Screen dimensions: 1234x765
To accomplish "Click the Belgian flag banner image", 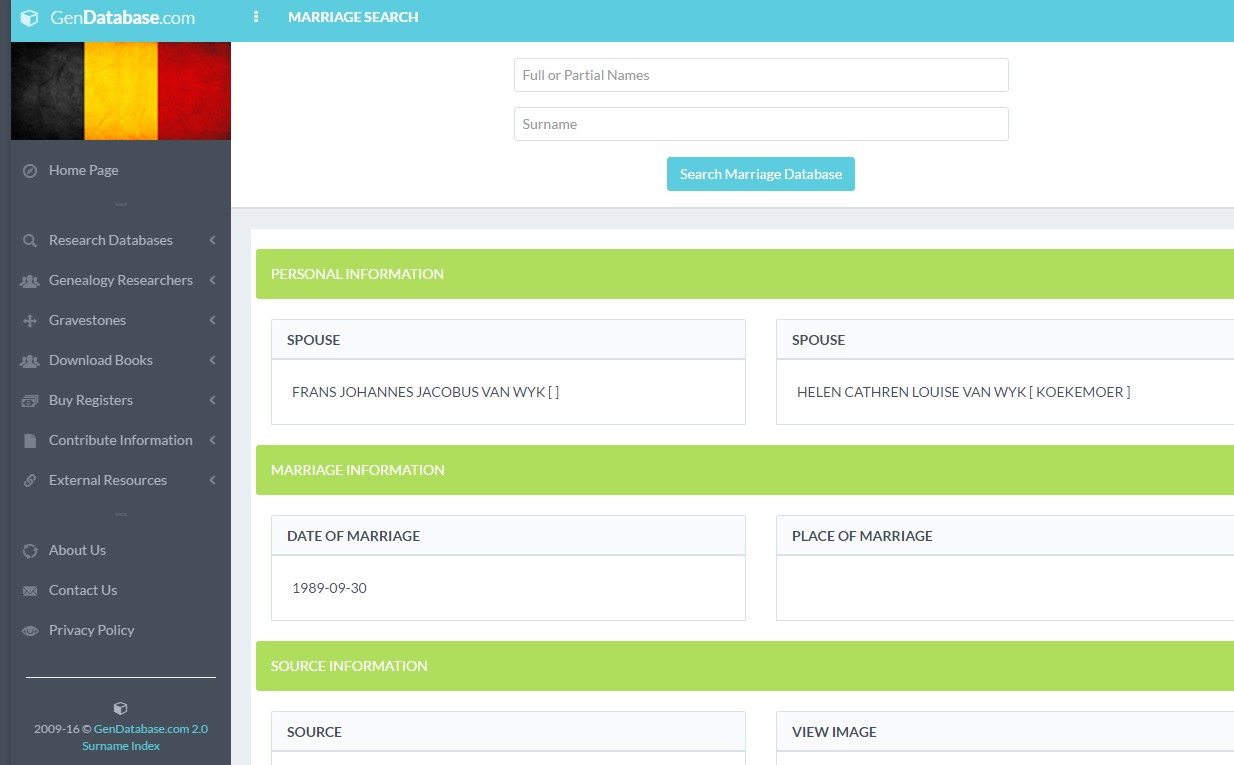I will click(121, 91).
